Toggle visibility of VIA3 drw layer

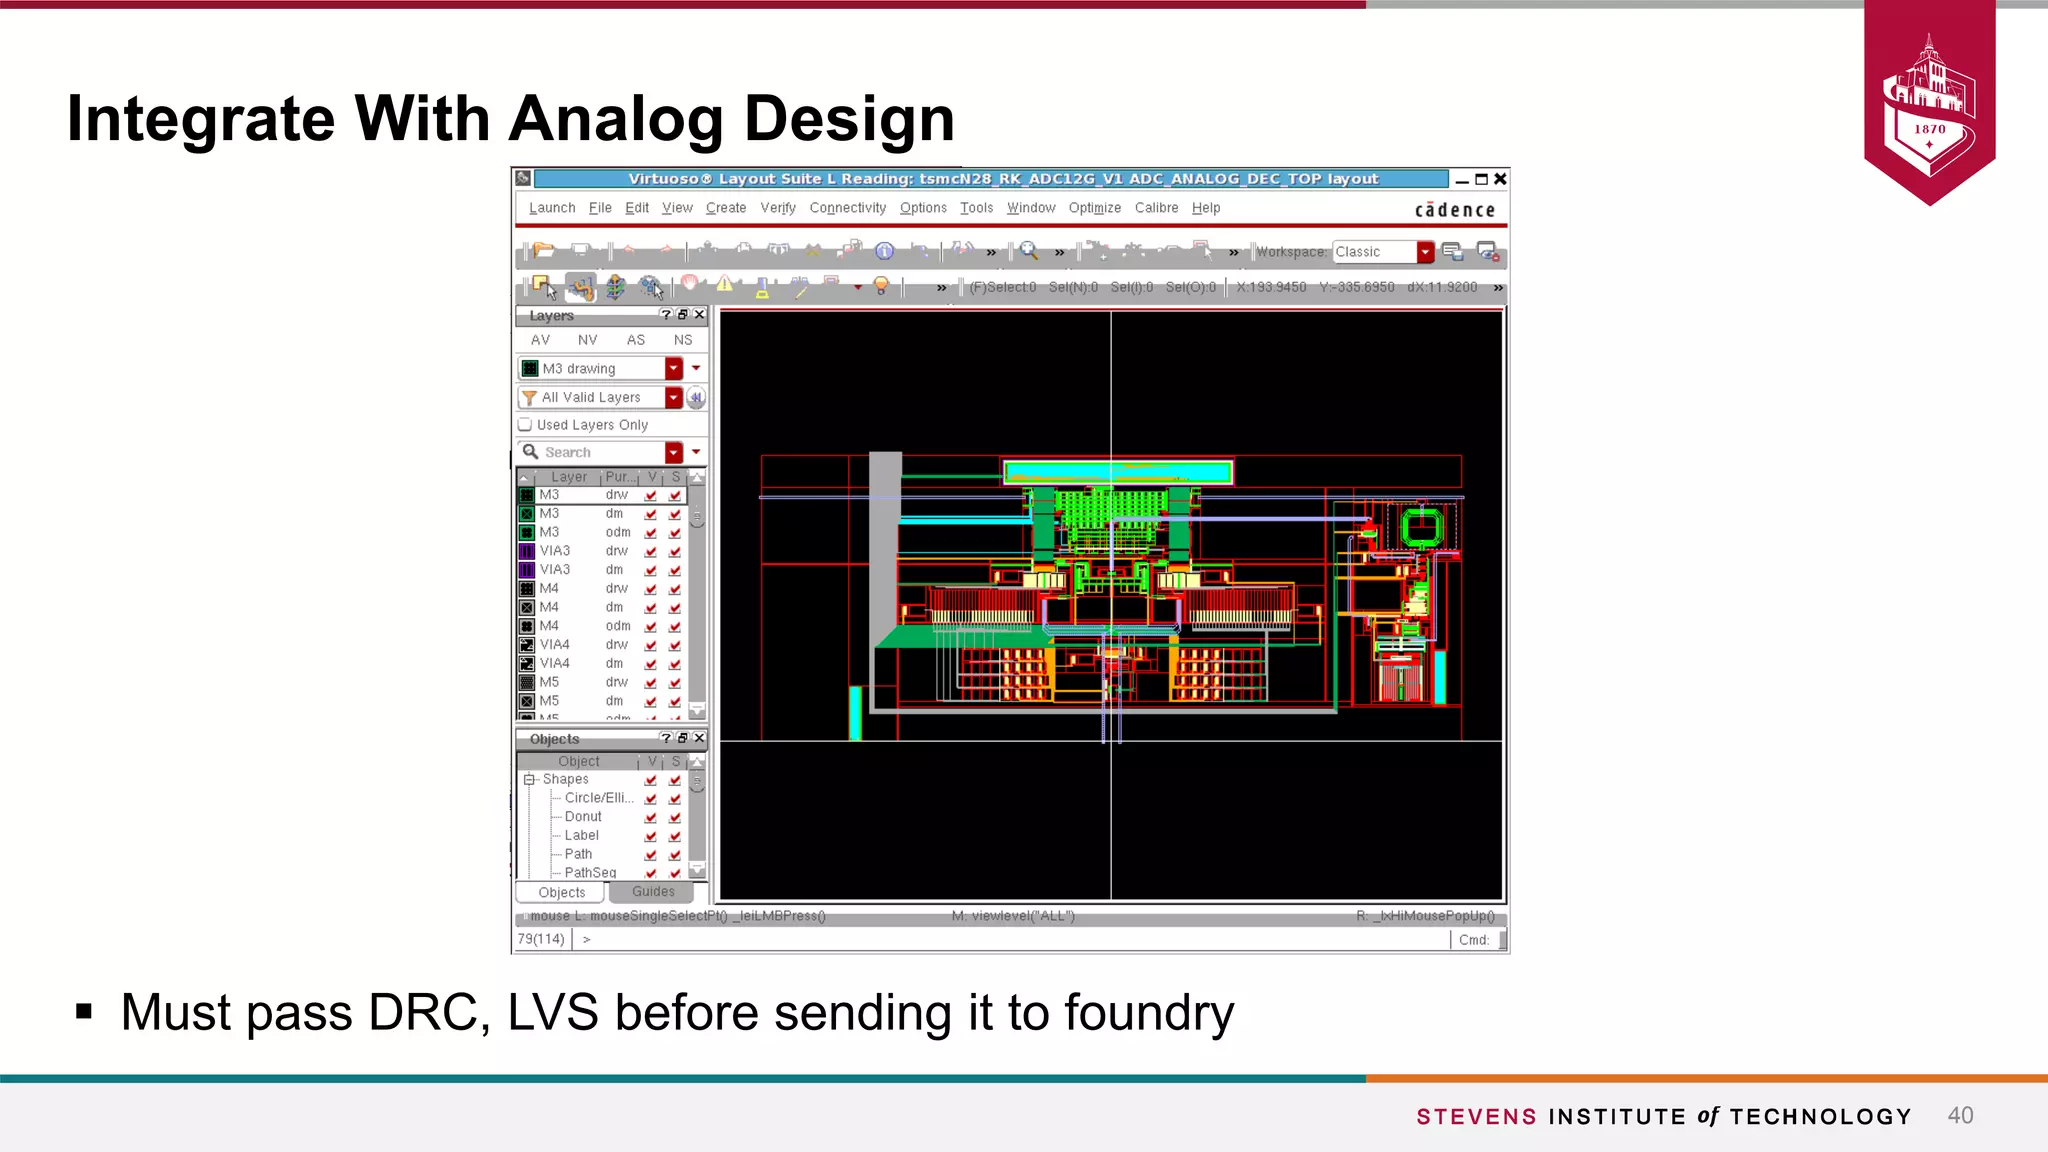pyautogui.click(x=651, y=551)
